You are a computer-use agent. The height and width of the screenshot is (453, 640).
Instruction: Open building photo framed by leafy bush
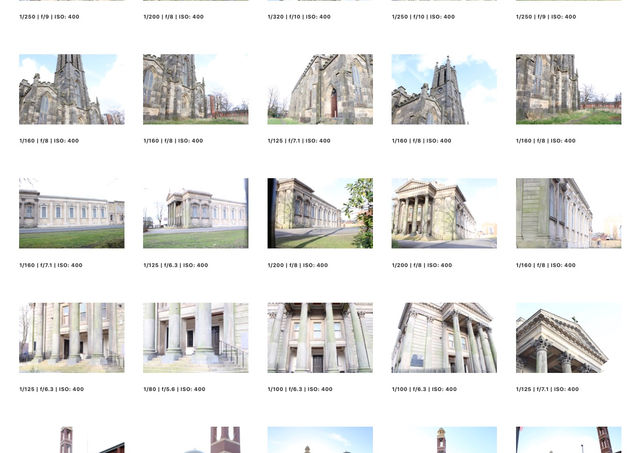click(320, 213)
